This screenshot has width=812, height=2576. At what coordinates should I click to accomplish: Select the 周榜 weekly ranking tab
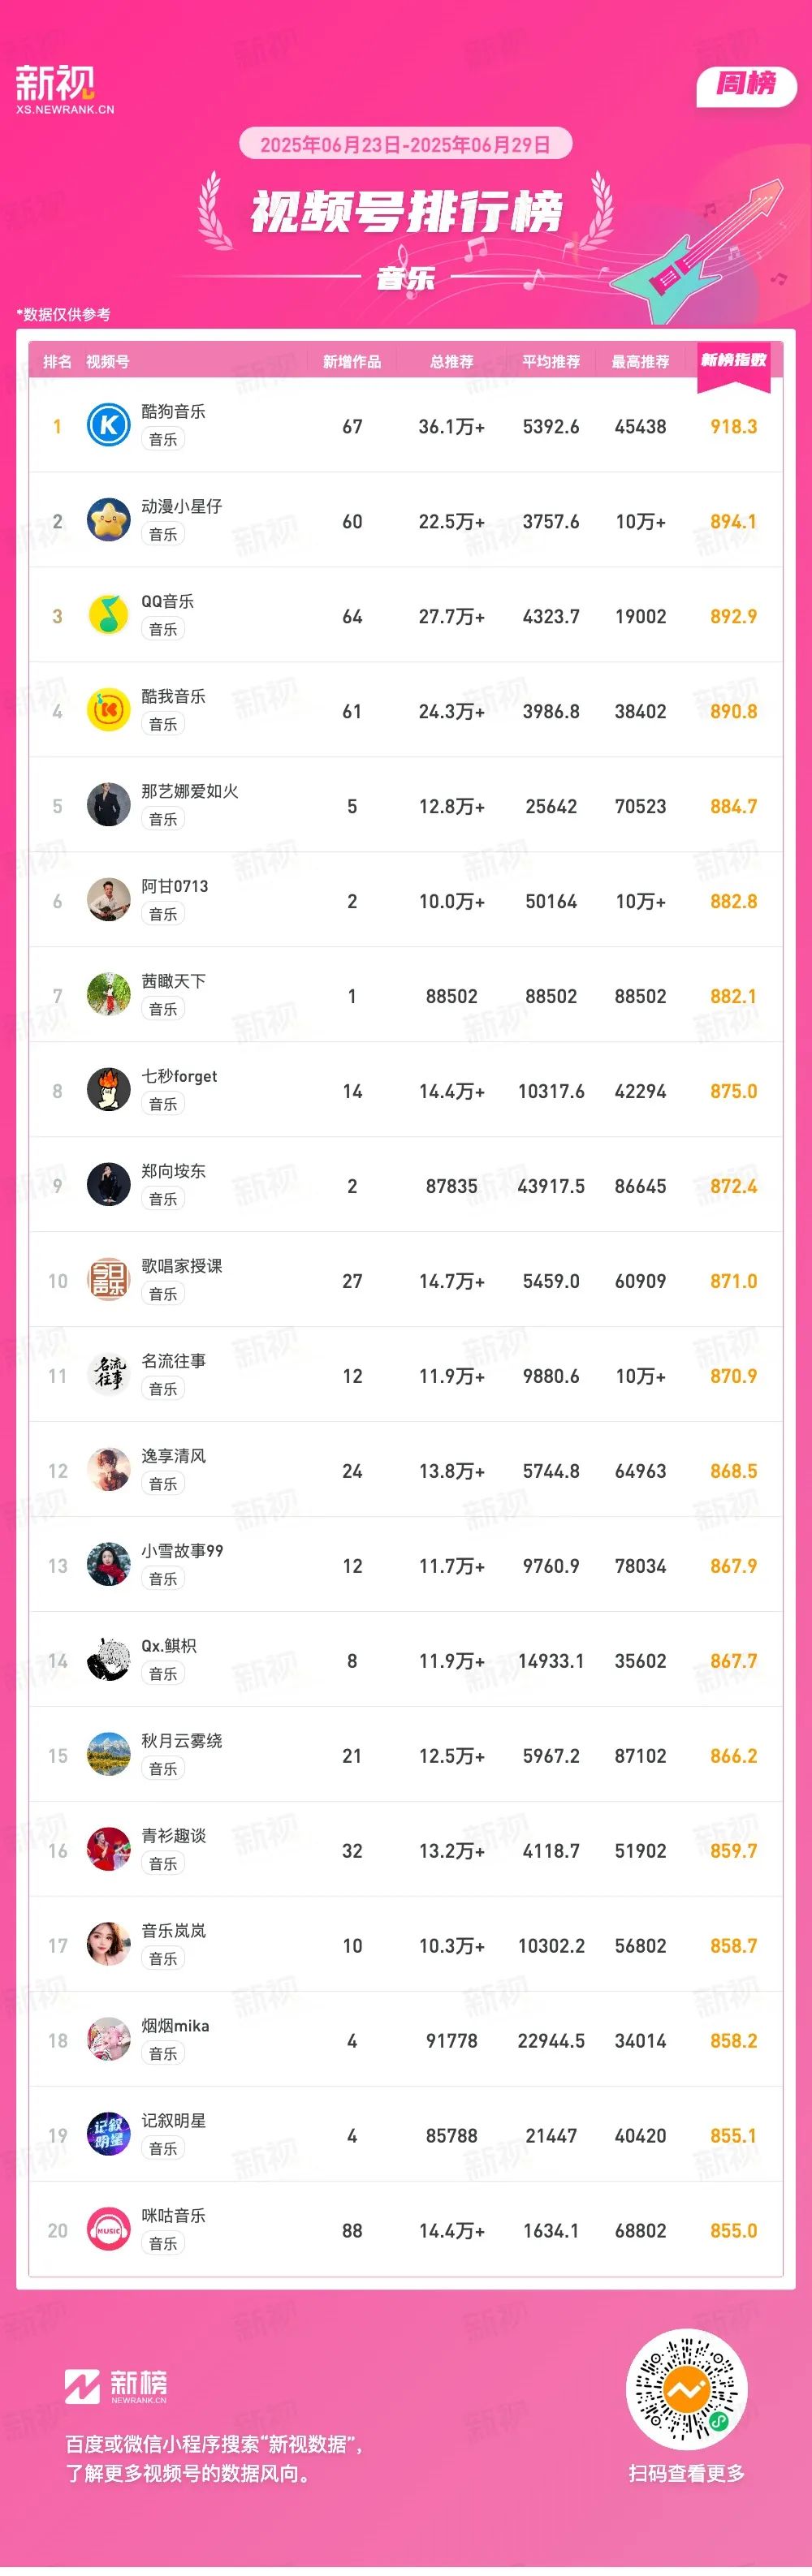click(x=746, y=84)
